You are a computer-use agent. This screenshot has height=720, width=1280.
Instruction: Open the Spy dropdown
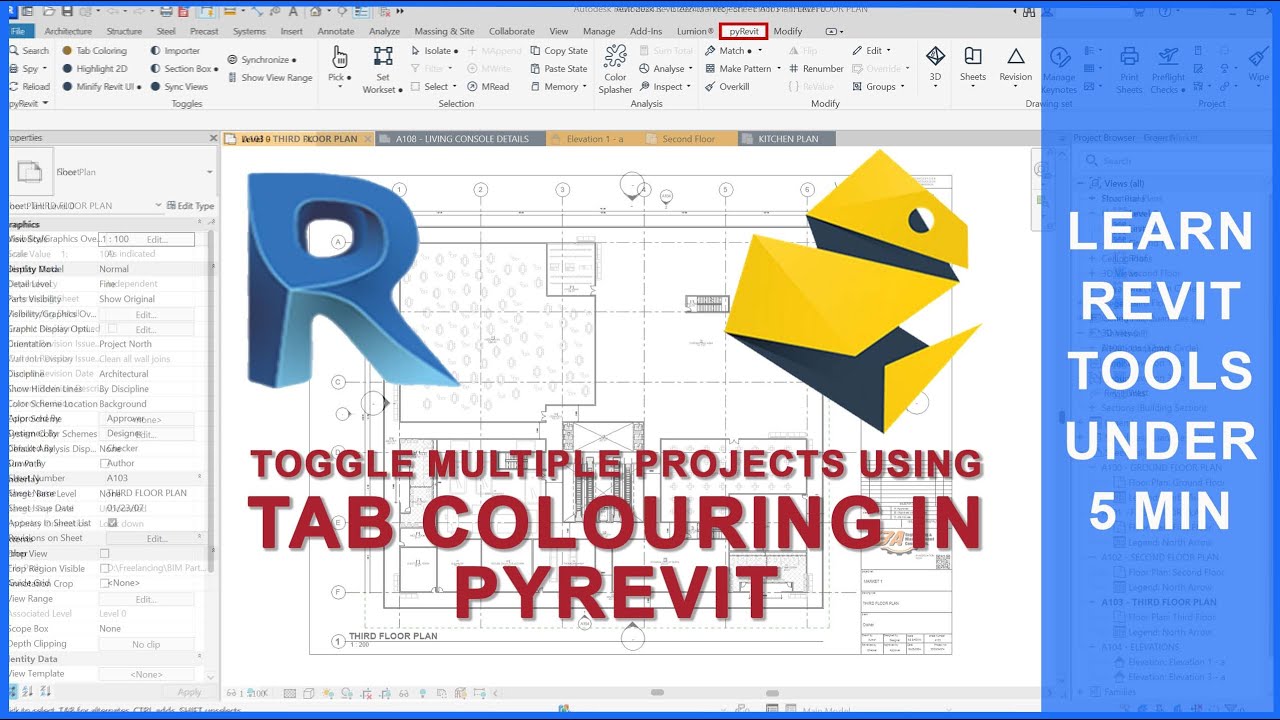coord(27,69)
